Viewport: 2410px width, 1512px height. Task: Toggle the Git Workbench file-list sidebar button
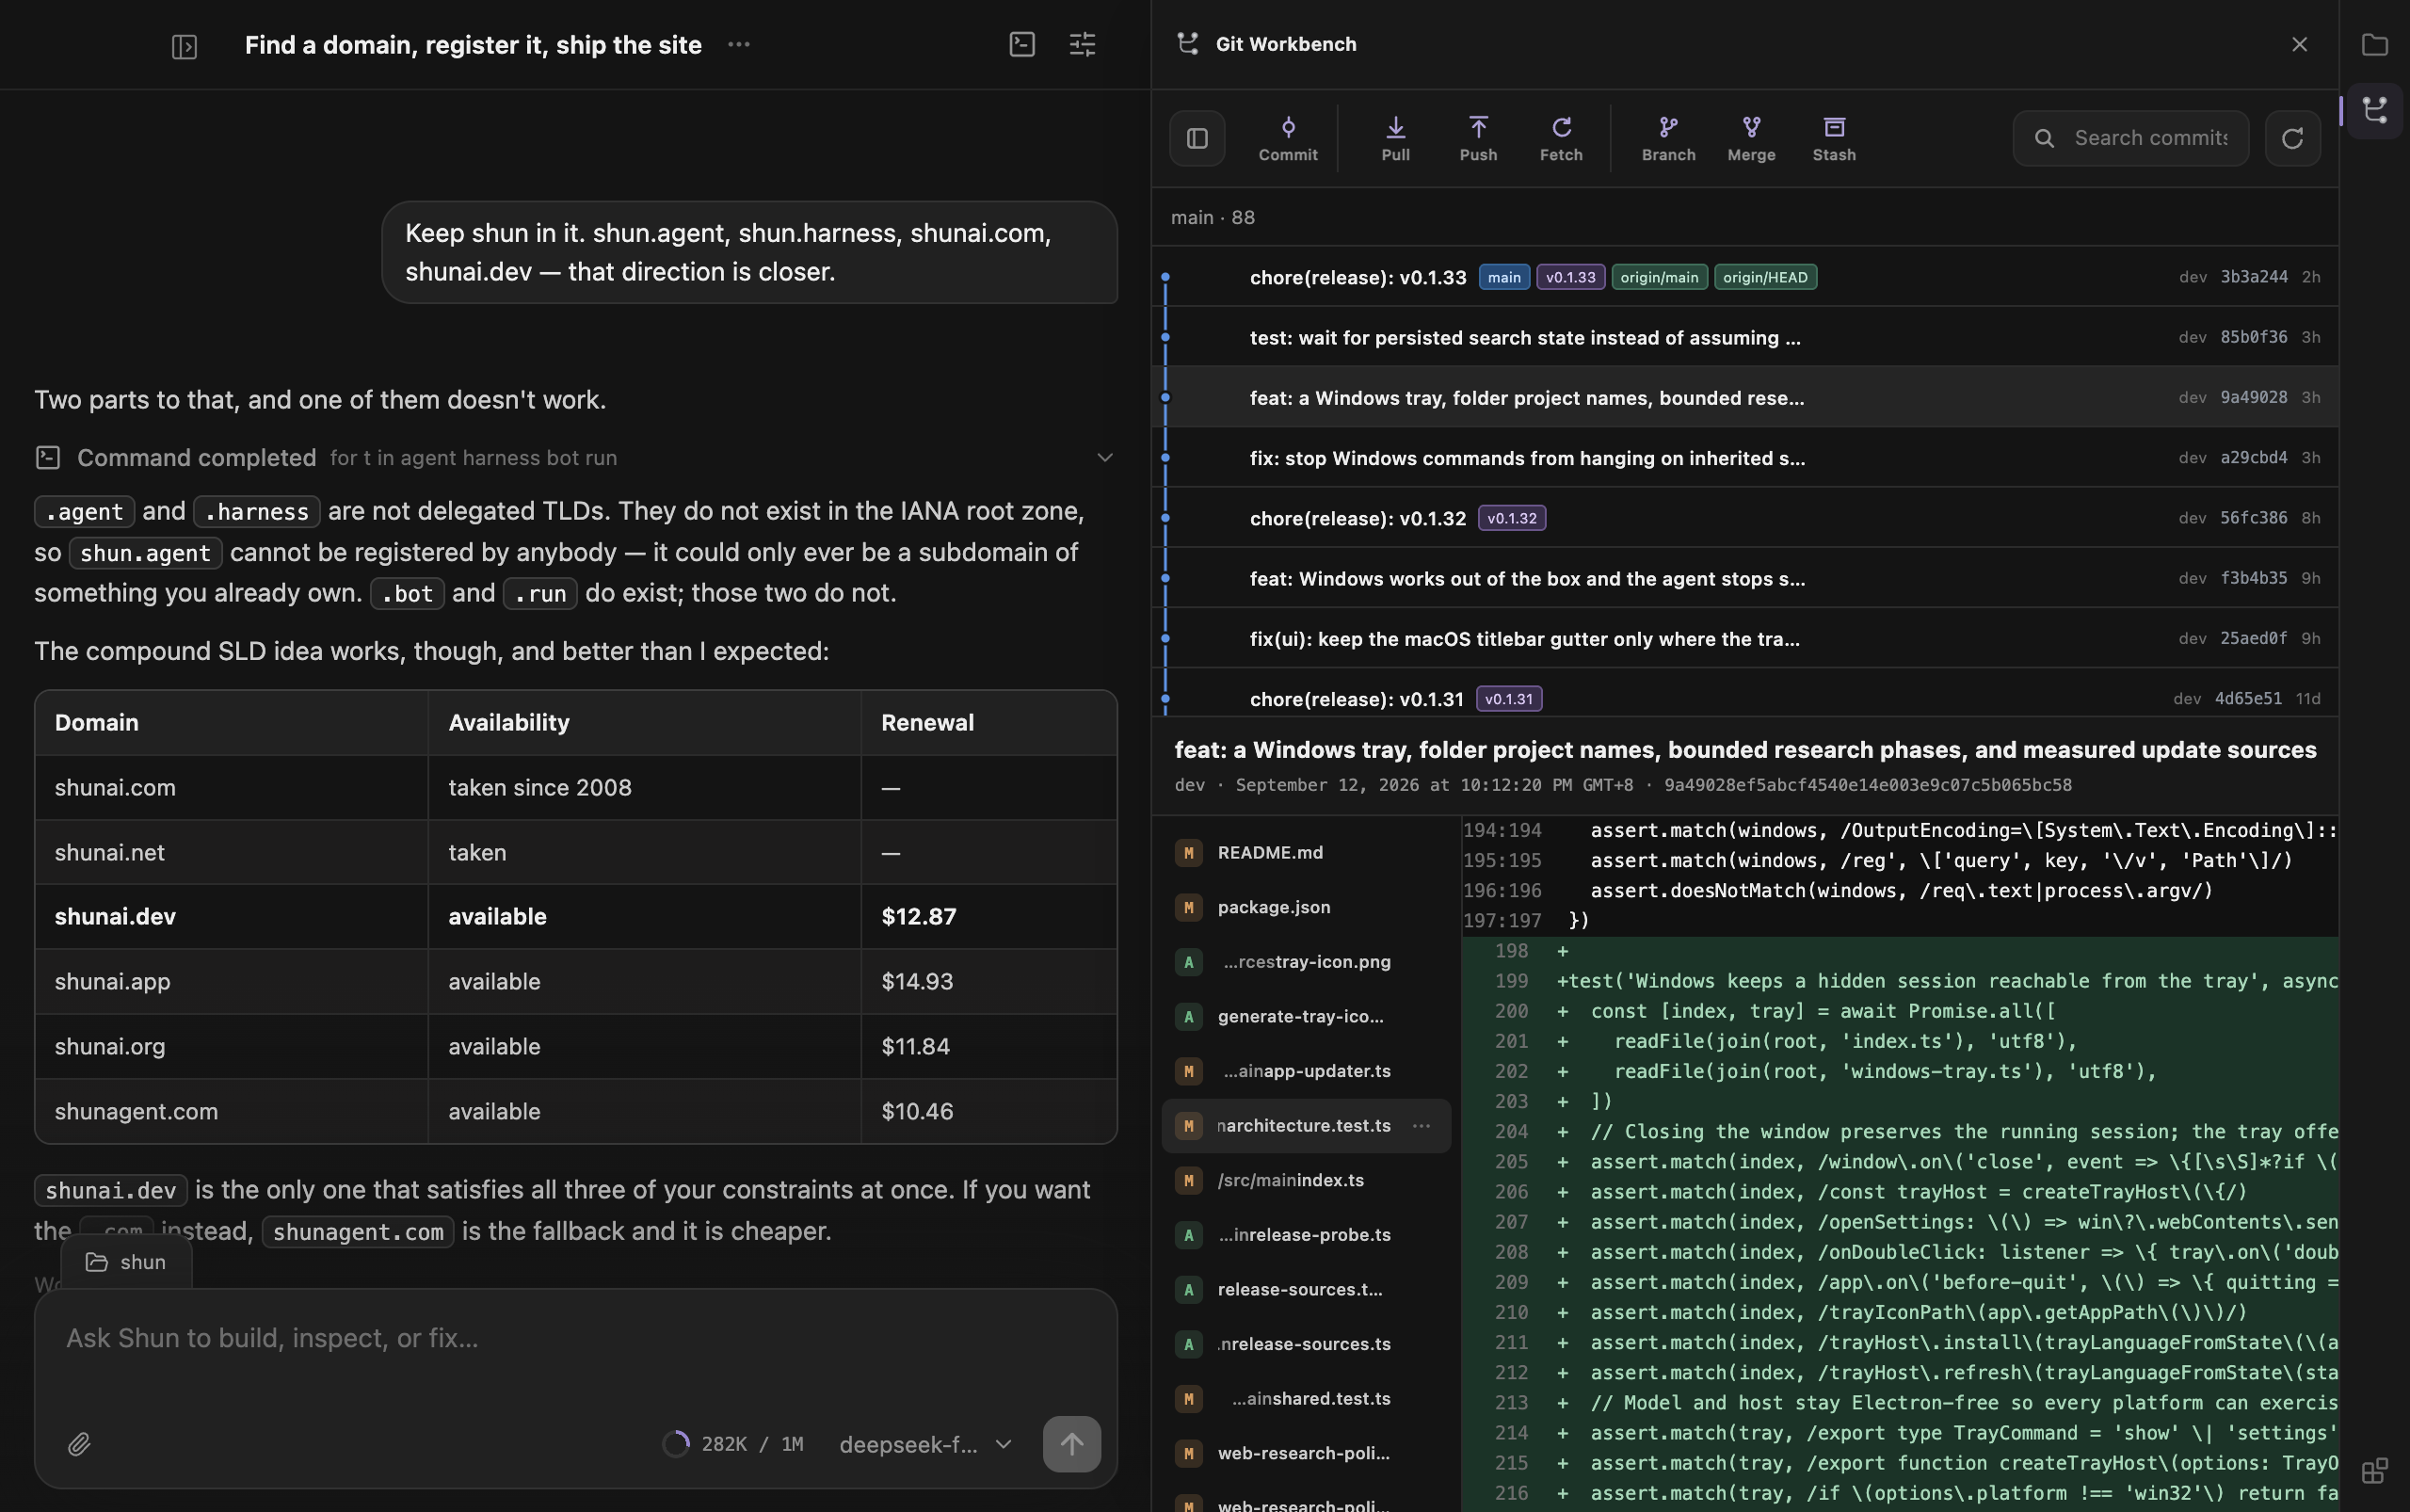[x=1197, y=138]
